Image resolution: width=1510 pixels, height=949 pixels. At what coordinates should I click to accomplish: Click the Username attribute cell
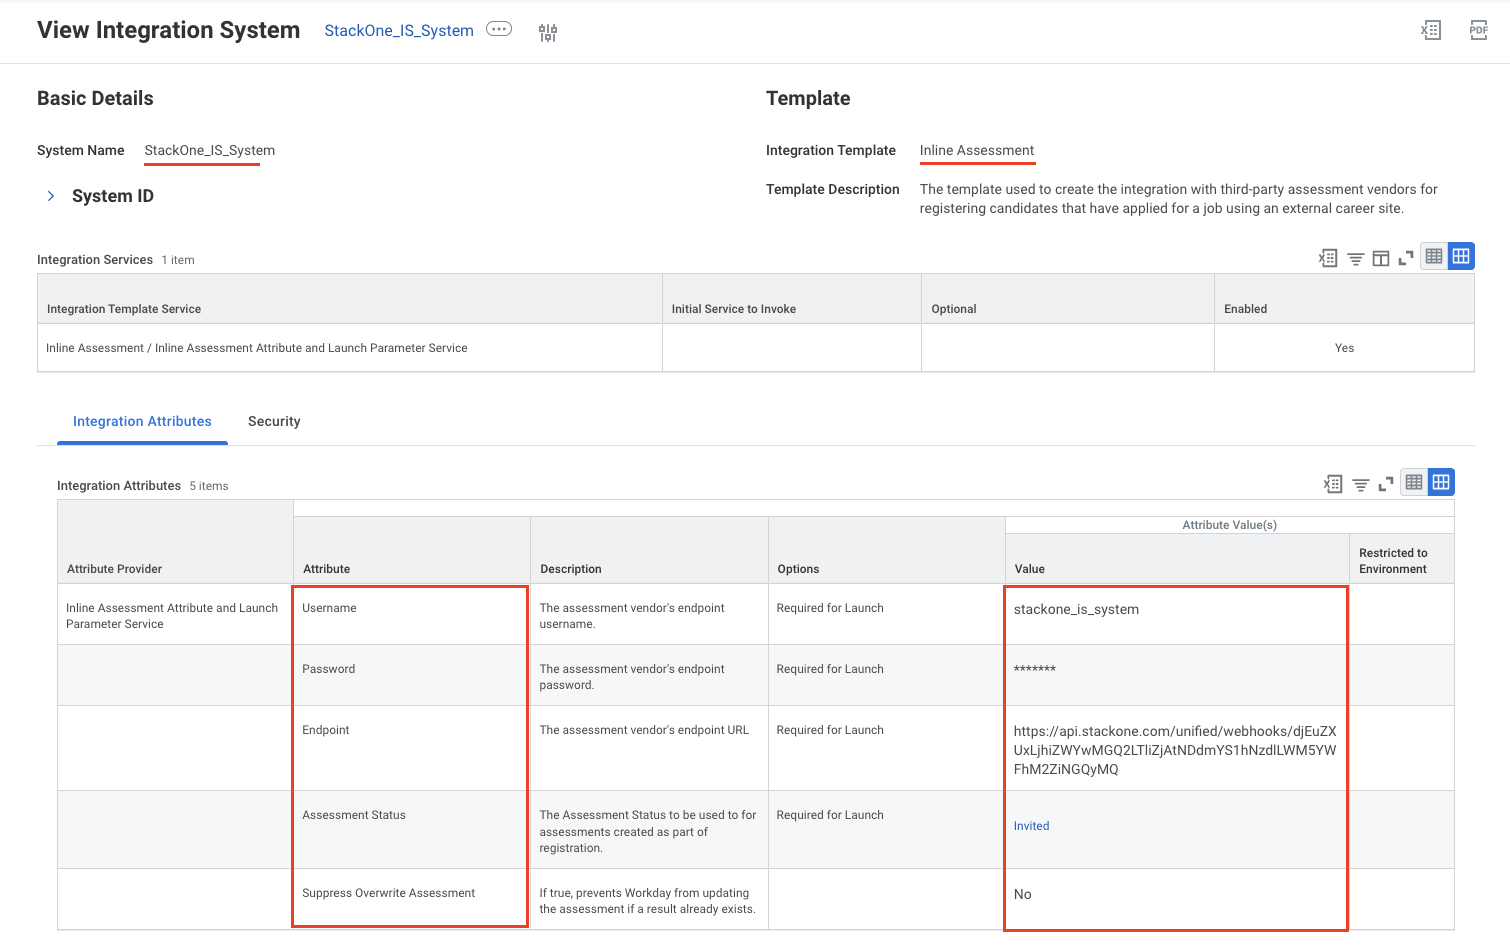411,614
